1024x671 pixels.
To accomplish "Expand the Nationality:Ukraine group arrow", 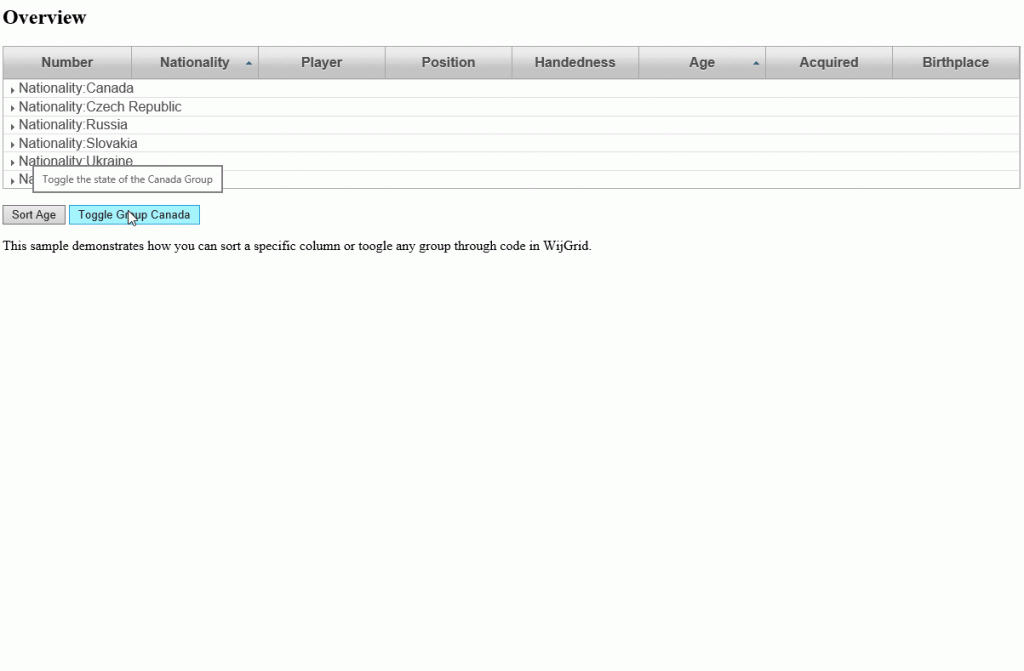I will pyautogui.click(x=12, y=162).
